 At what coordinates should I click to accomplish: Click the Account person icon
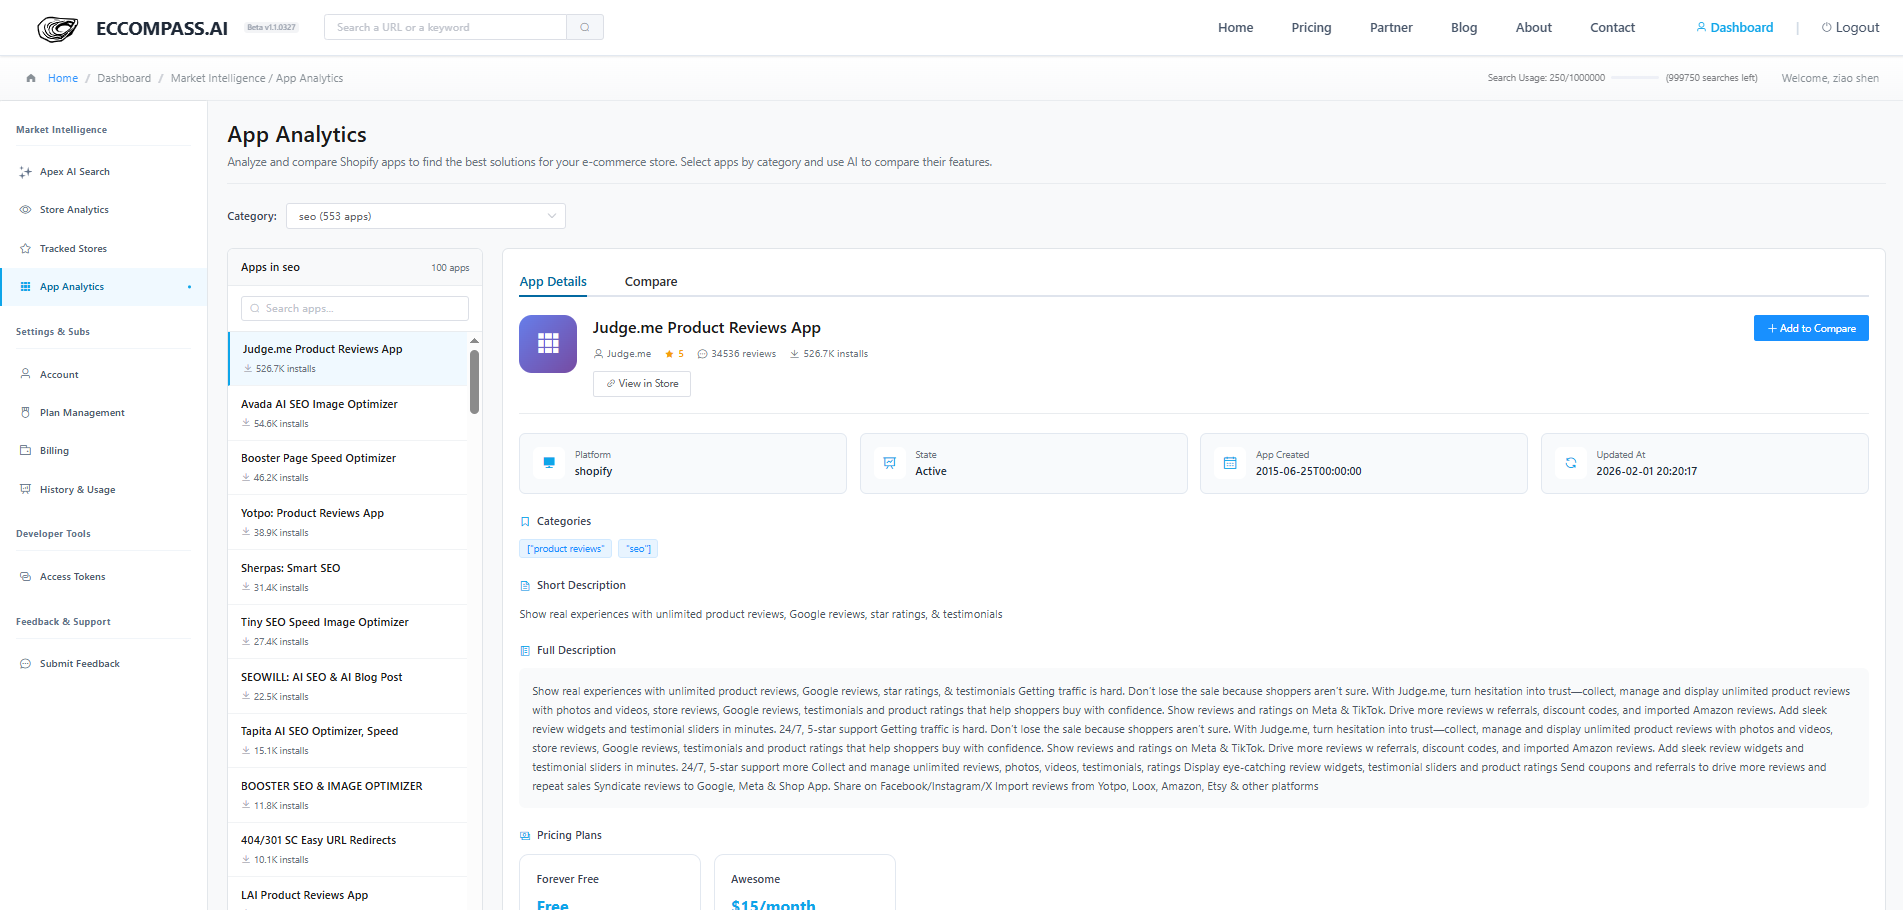click(26, 374)
